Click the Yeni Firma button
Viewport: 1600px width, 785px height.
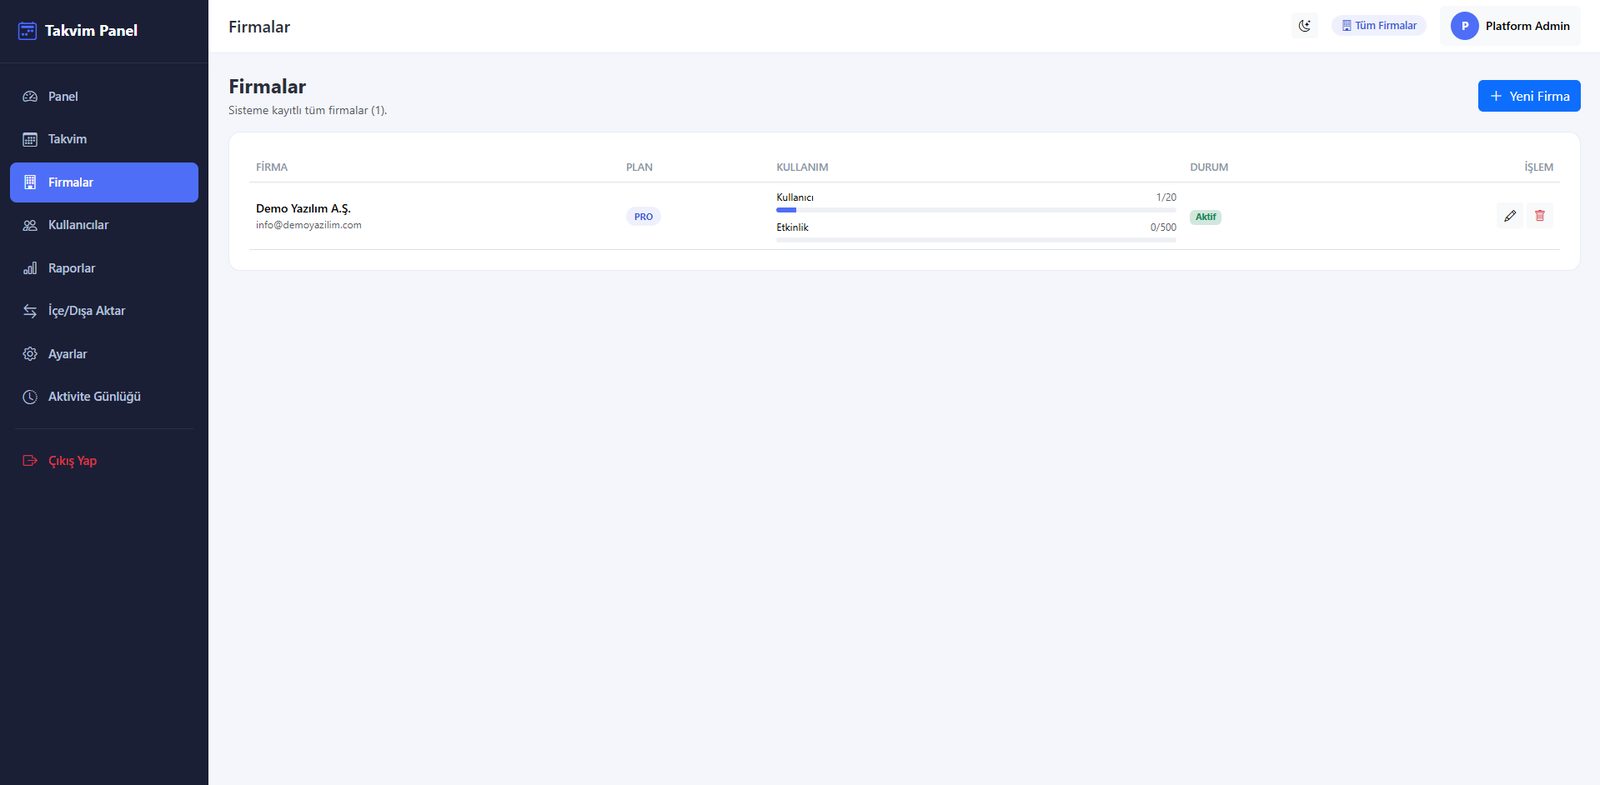[1529, 96]
